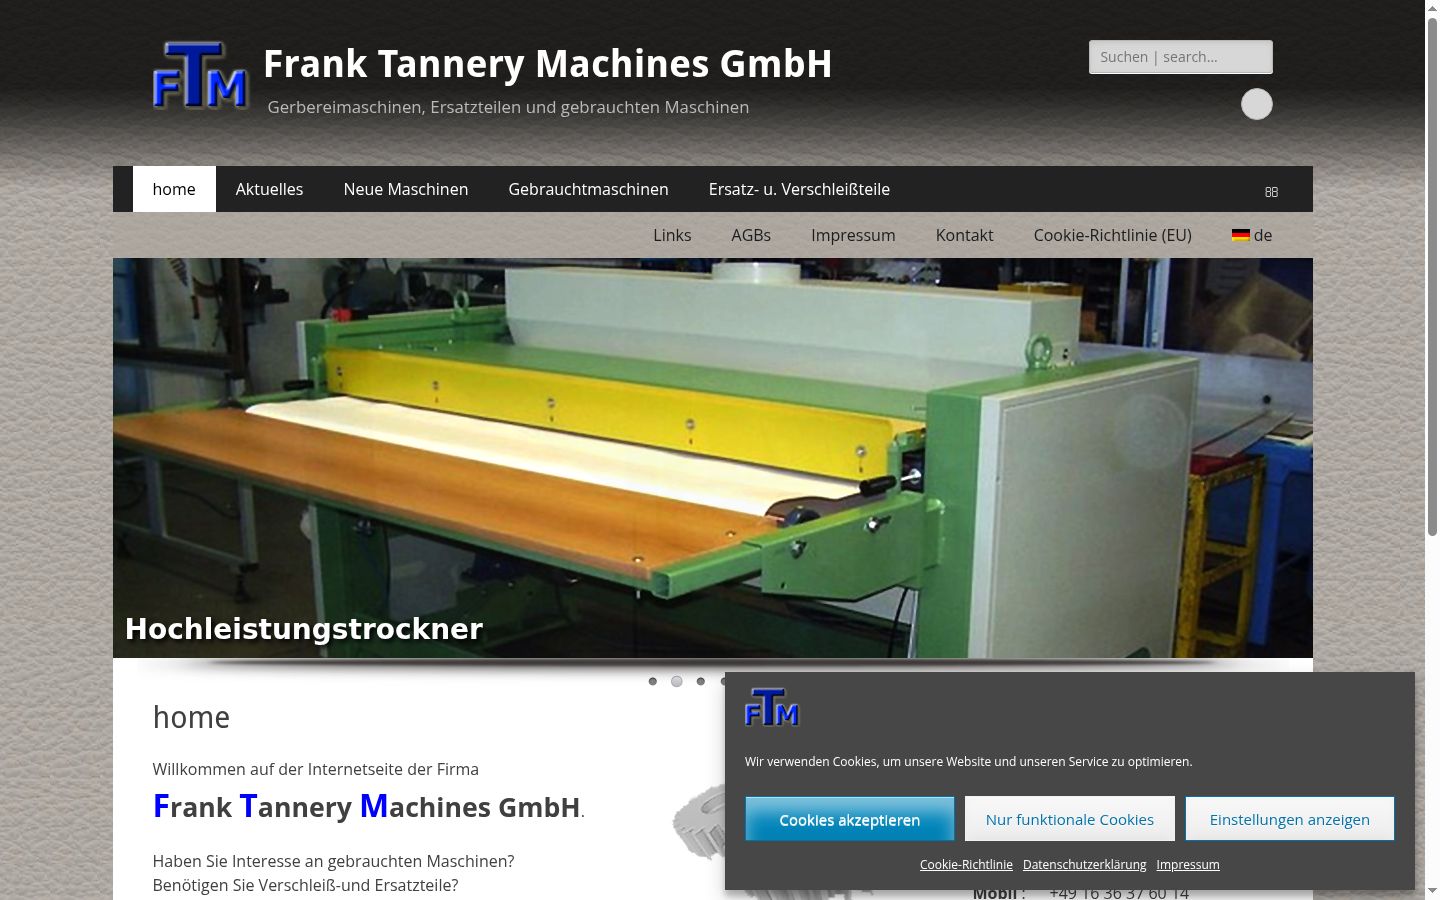Click Cookies akzeptieren button
Screen dimensions: 1440x900
tap(850, 819)
